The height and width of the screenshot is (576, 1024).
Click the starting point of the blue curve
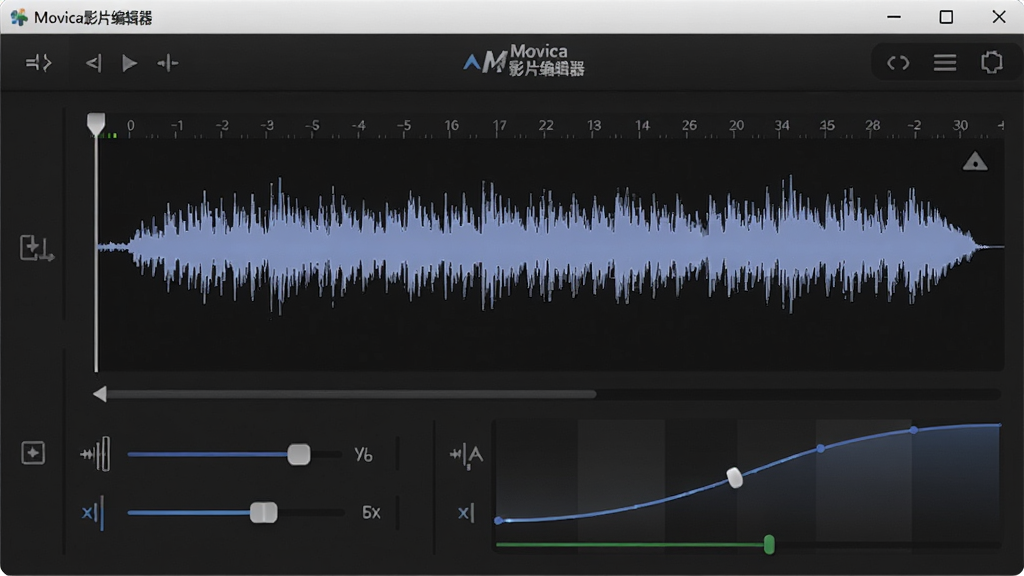499,520
